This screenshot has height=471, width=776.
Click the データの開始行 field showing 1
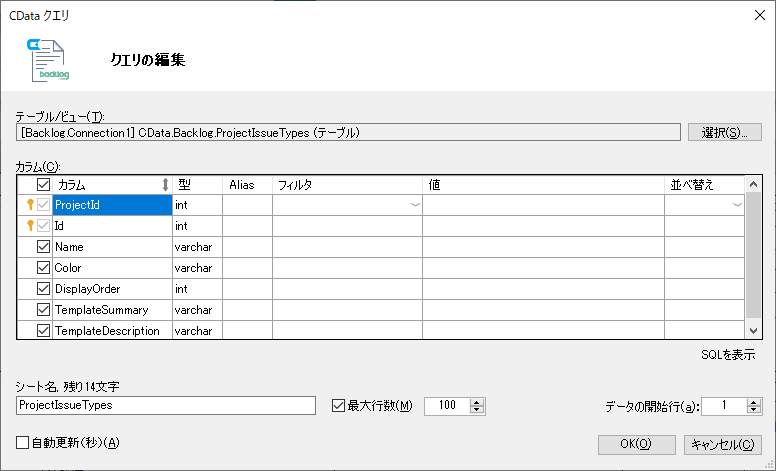pyautogui.click(x=725, y=406)
